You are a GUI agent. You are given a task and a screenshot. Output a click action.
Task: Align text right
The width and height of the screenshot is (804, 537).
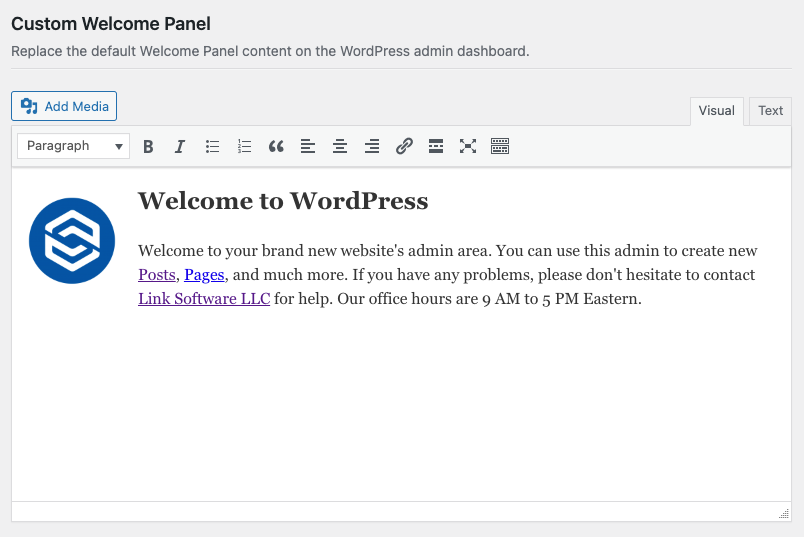(372, 147)
